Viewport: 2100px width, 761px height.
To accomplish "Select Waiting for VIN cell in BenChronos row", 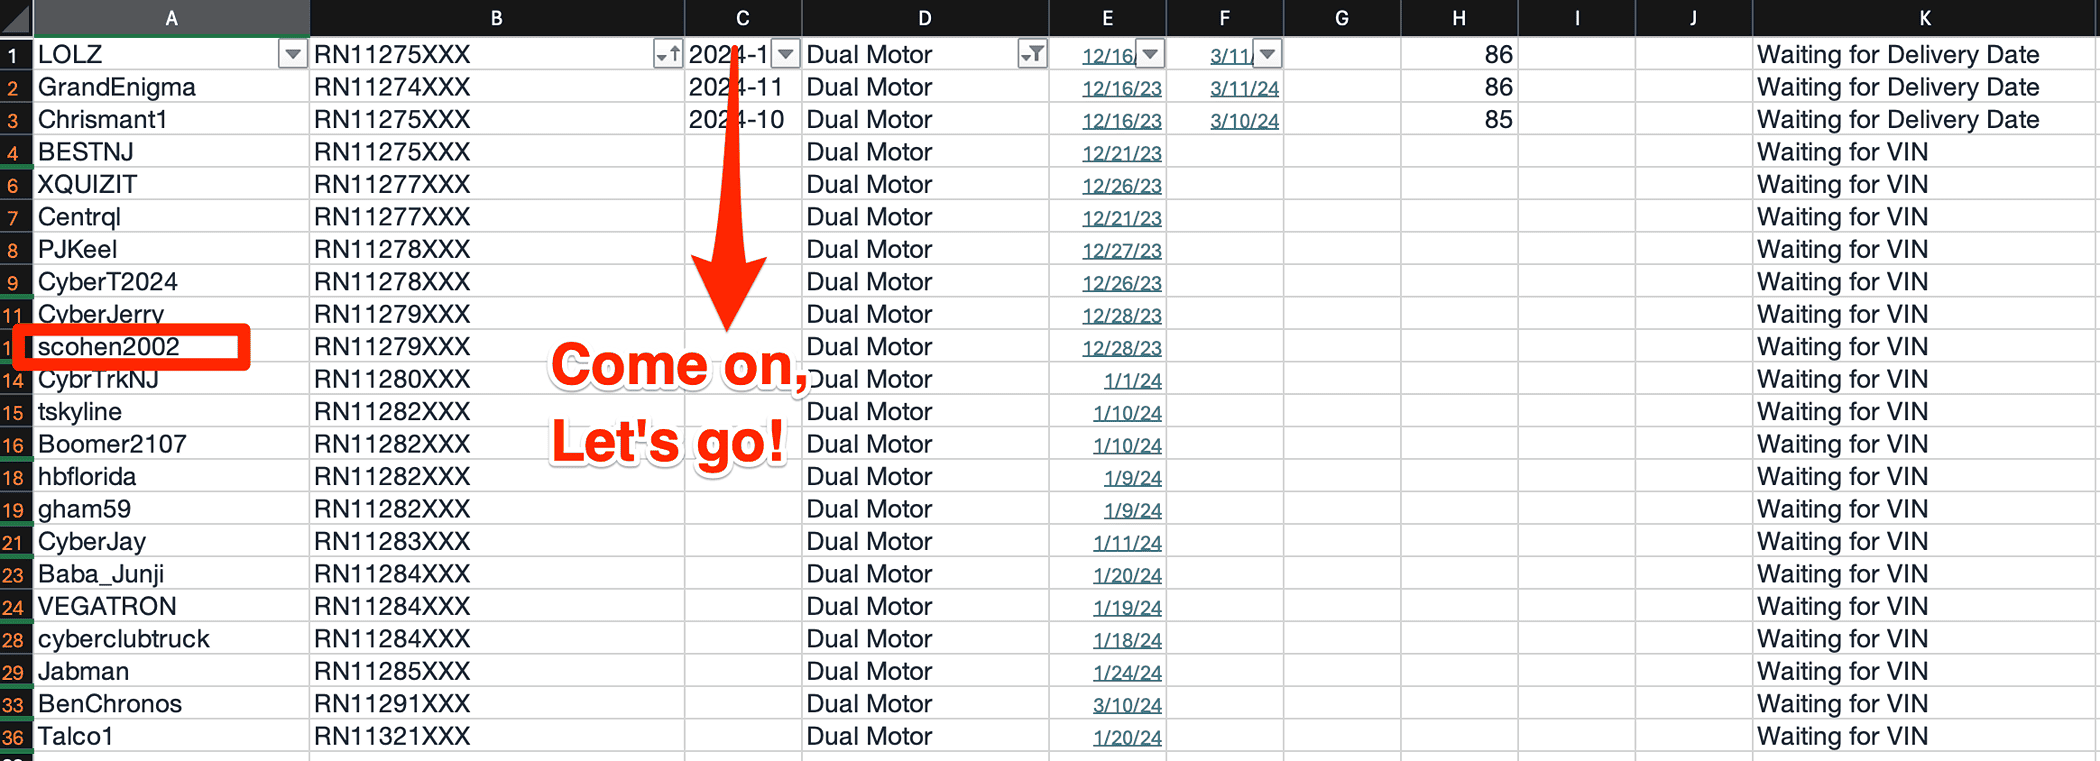I will [x=1924, y=703].
